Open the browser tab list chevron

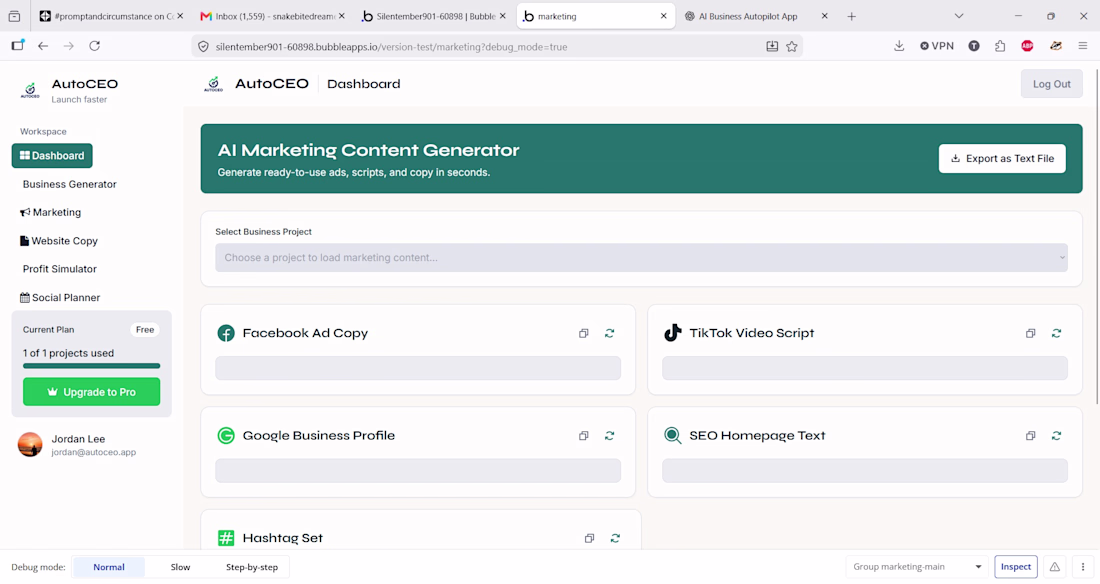[958, 16]
